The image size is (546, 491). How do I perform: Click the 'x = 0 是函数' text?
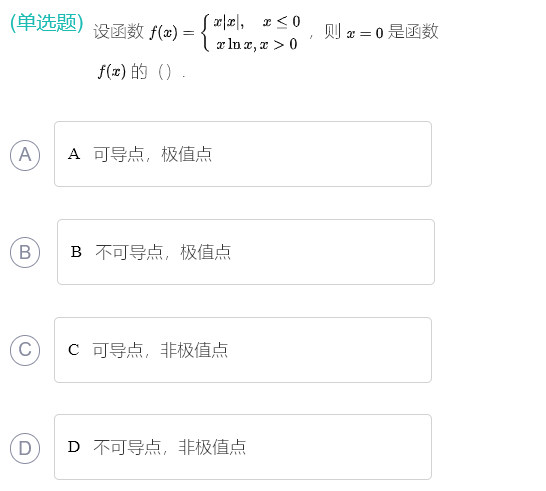(x=392, y=32)
